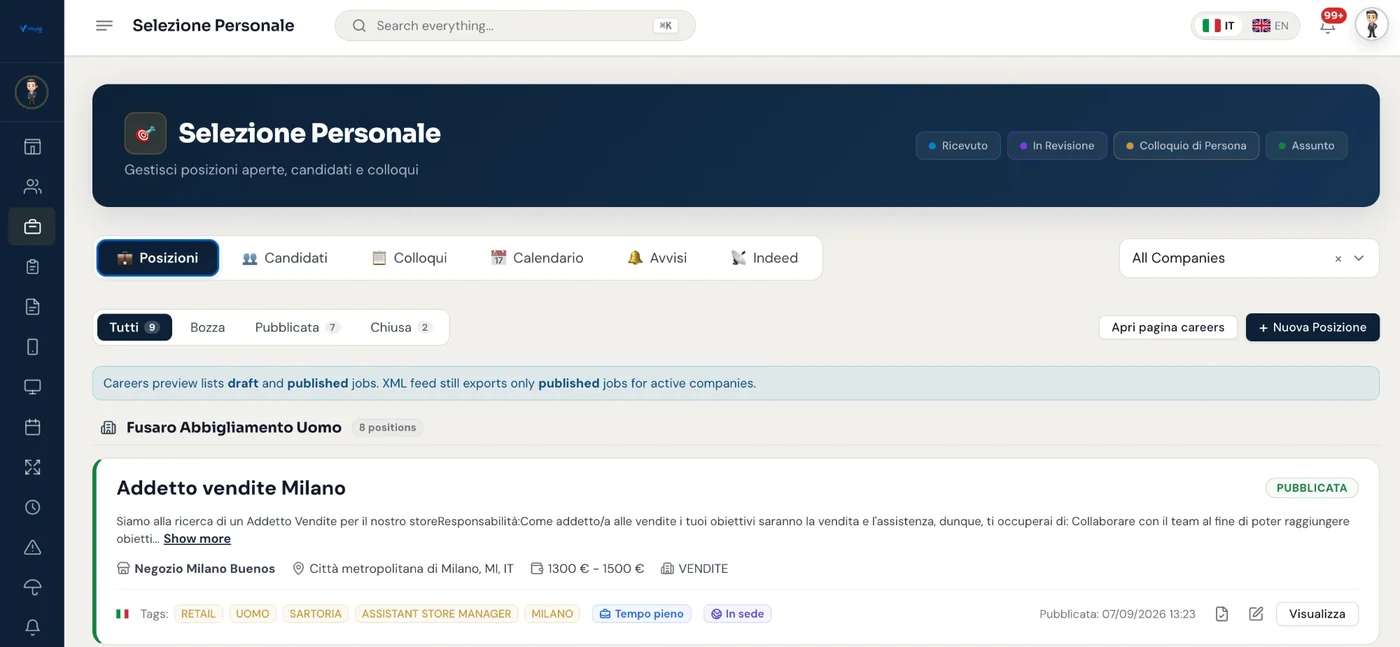Open the clipboard icon in sidebar
Viewport: 1400px width, 647px height.
coord(32,267)
